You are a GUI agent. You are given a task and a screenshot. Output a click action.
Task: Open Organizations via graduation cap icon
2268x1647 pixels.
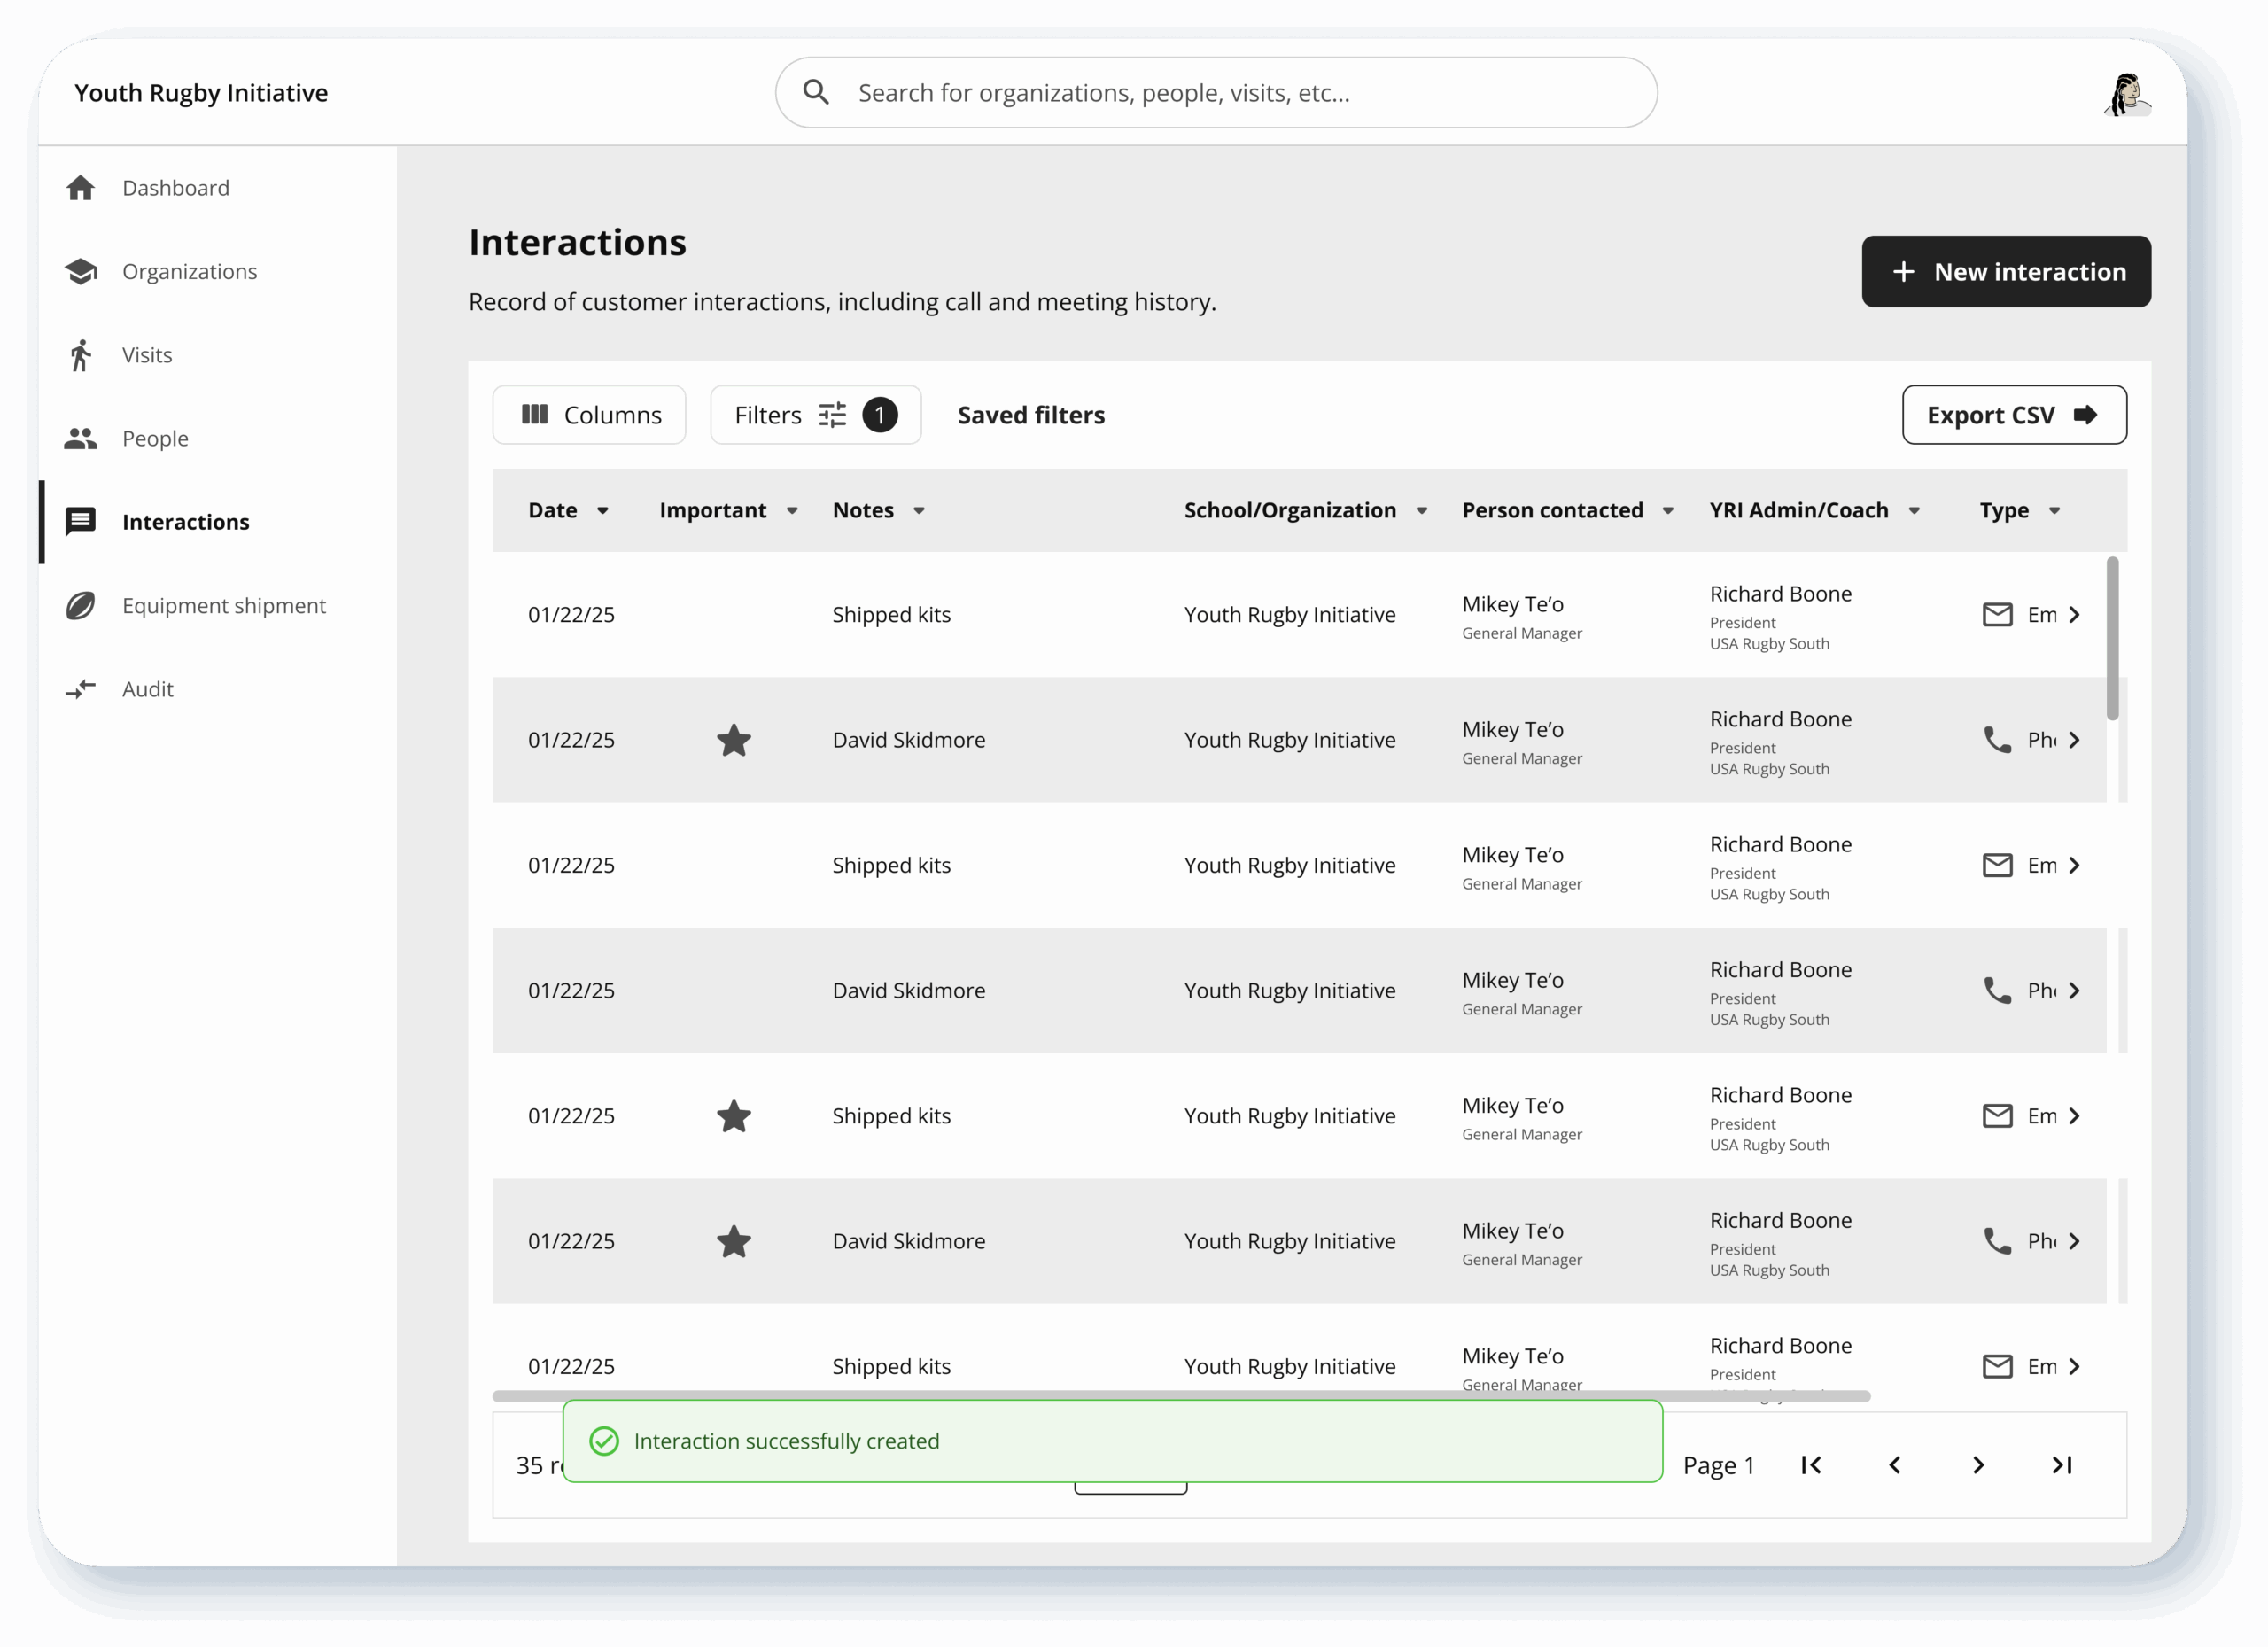(80, 271)
